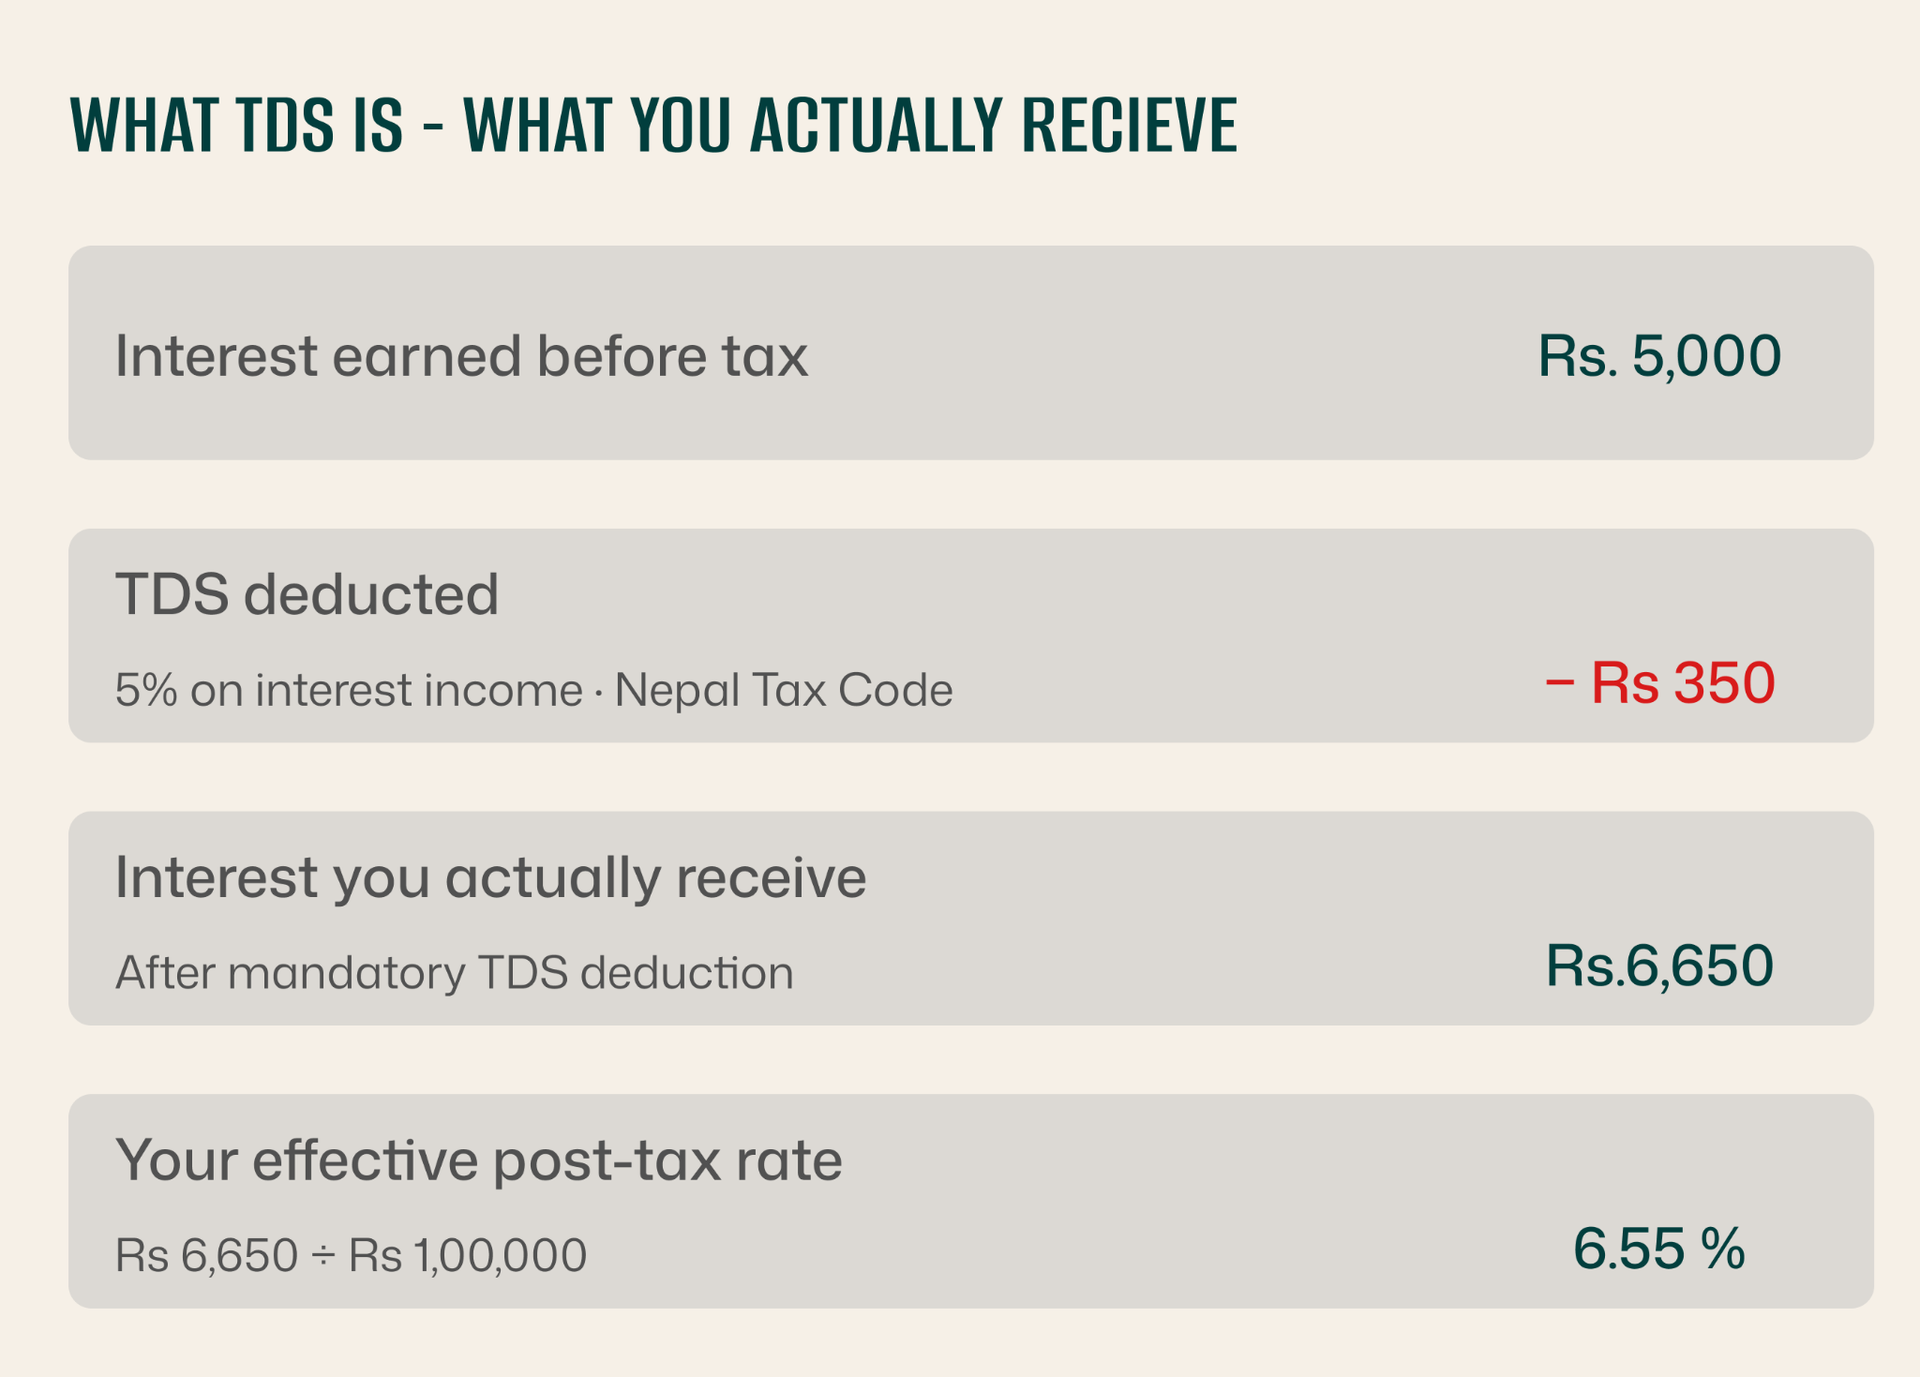
Task: Select the 'Your effective post-tax rate' label
Action: click(x=478, y=1160)
